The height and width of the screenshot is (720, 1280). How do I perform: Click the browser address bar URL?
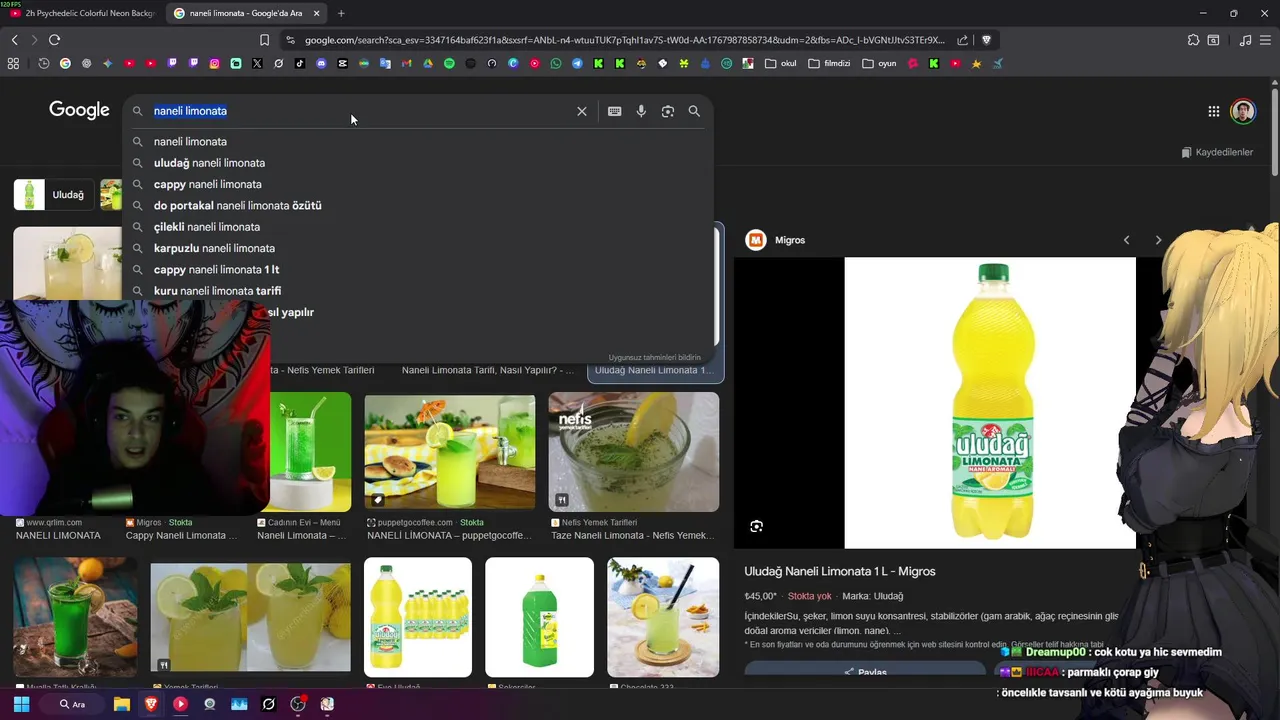click(624, 40)
